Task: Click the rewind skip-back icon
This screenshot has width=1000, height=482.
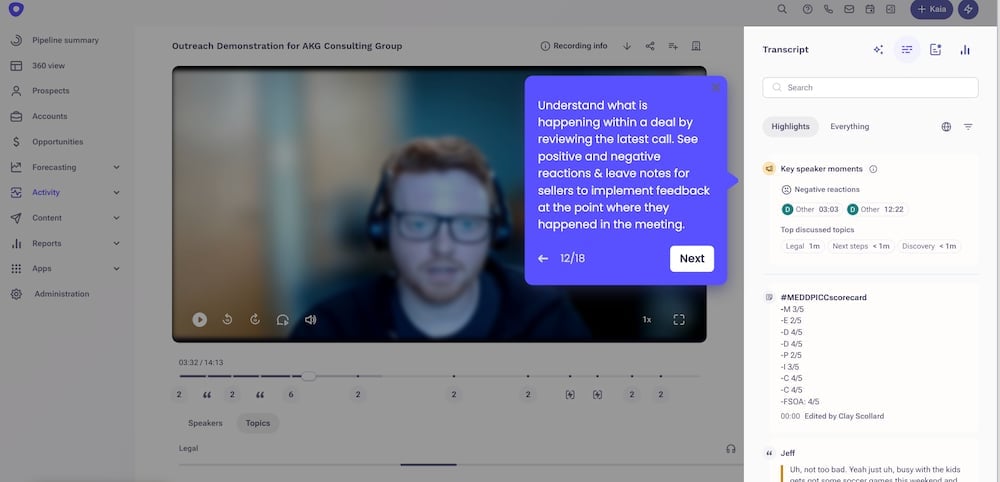Action: [x=227, y=319]
